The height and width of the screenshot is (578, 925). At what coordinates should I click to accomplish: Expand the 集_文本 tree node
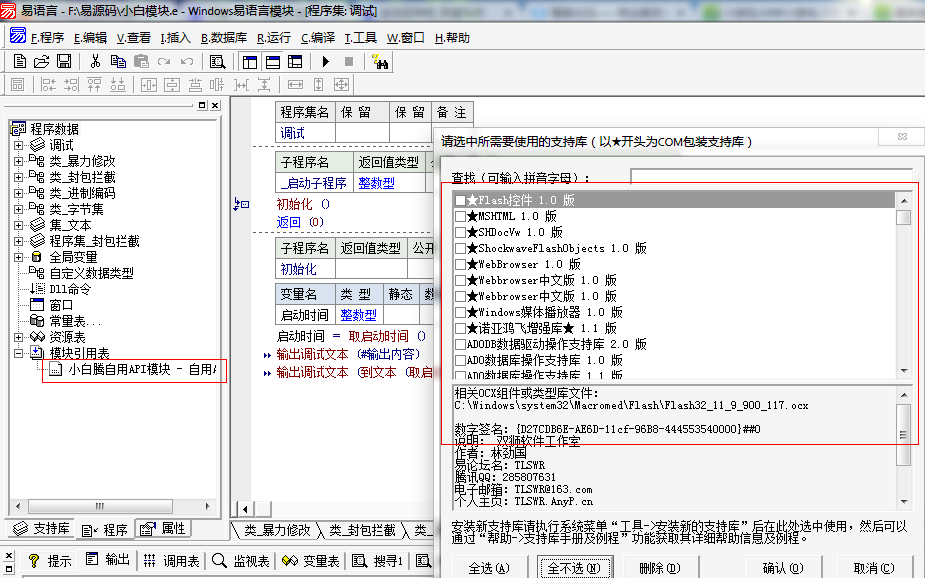[x=18, y=225]
